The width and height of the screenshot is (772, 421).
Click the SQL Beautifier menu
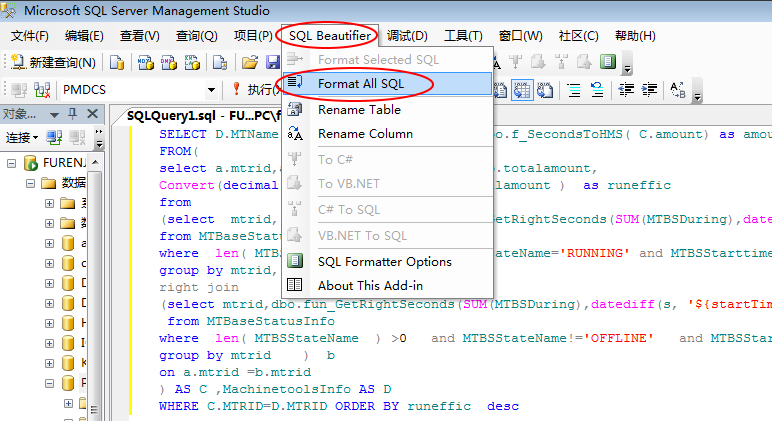coord(329,36)
